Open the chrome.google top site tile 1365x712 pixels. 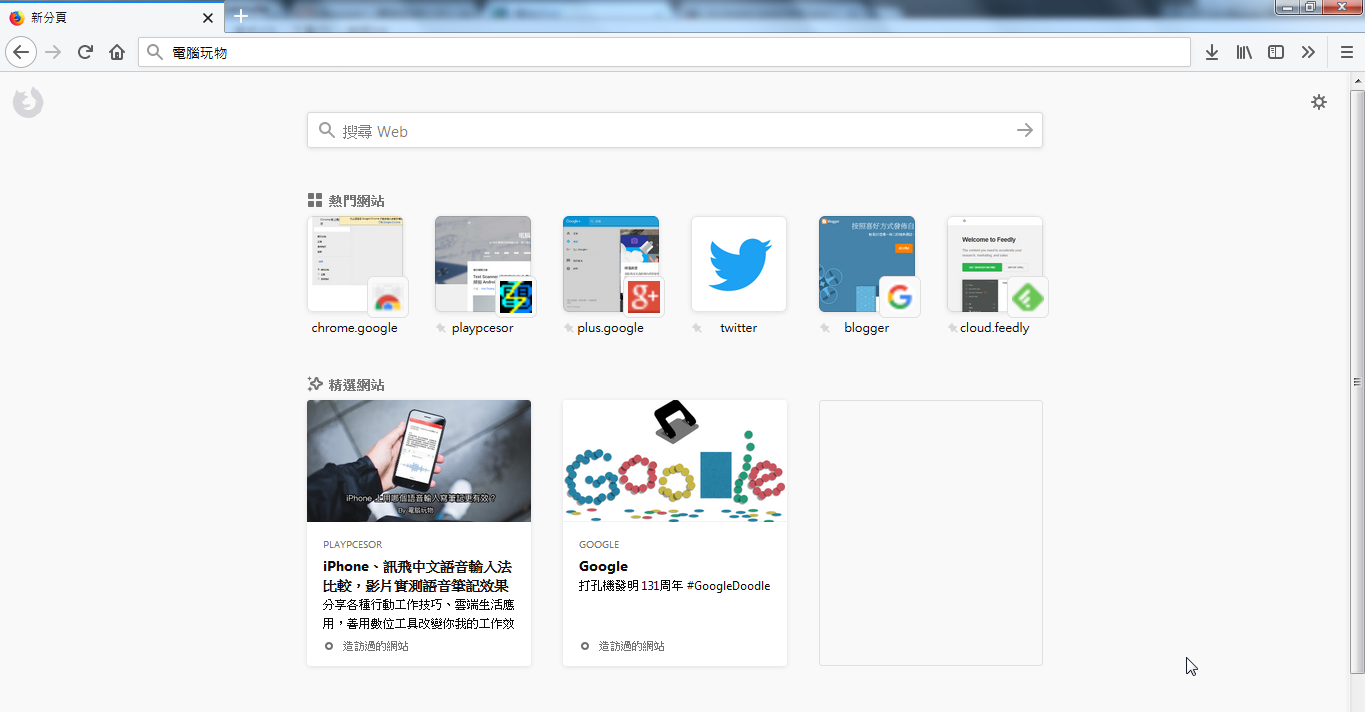[x=355, y=264]
